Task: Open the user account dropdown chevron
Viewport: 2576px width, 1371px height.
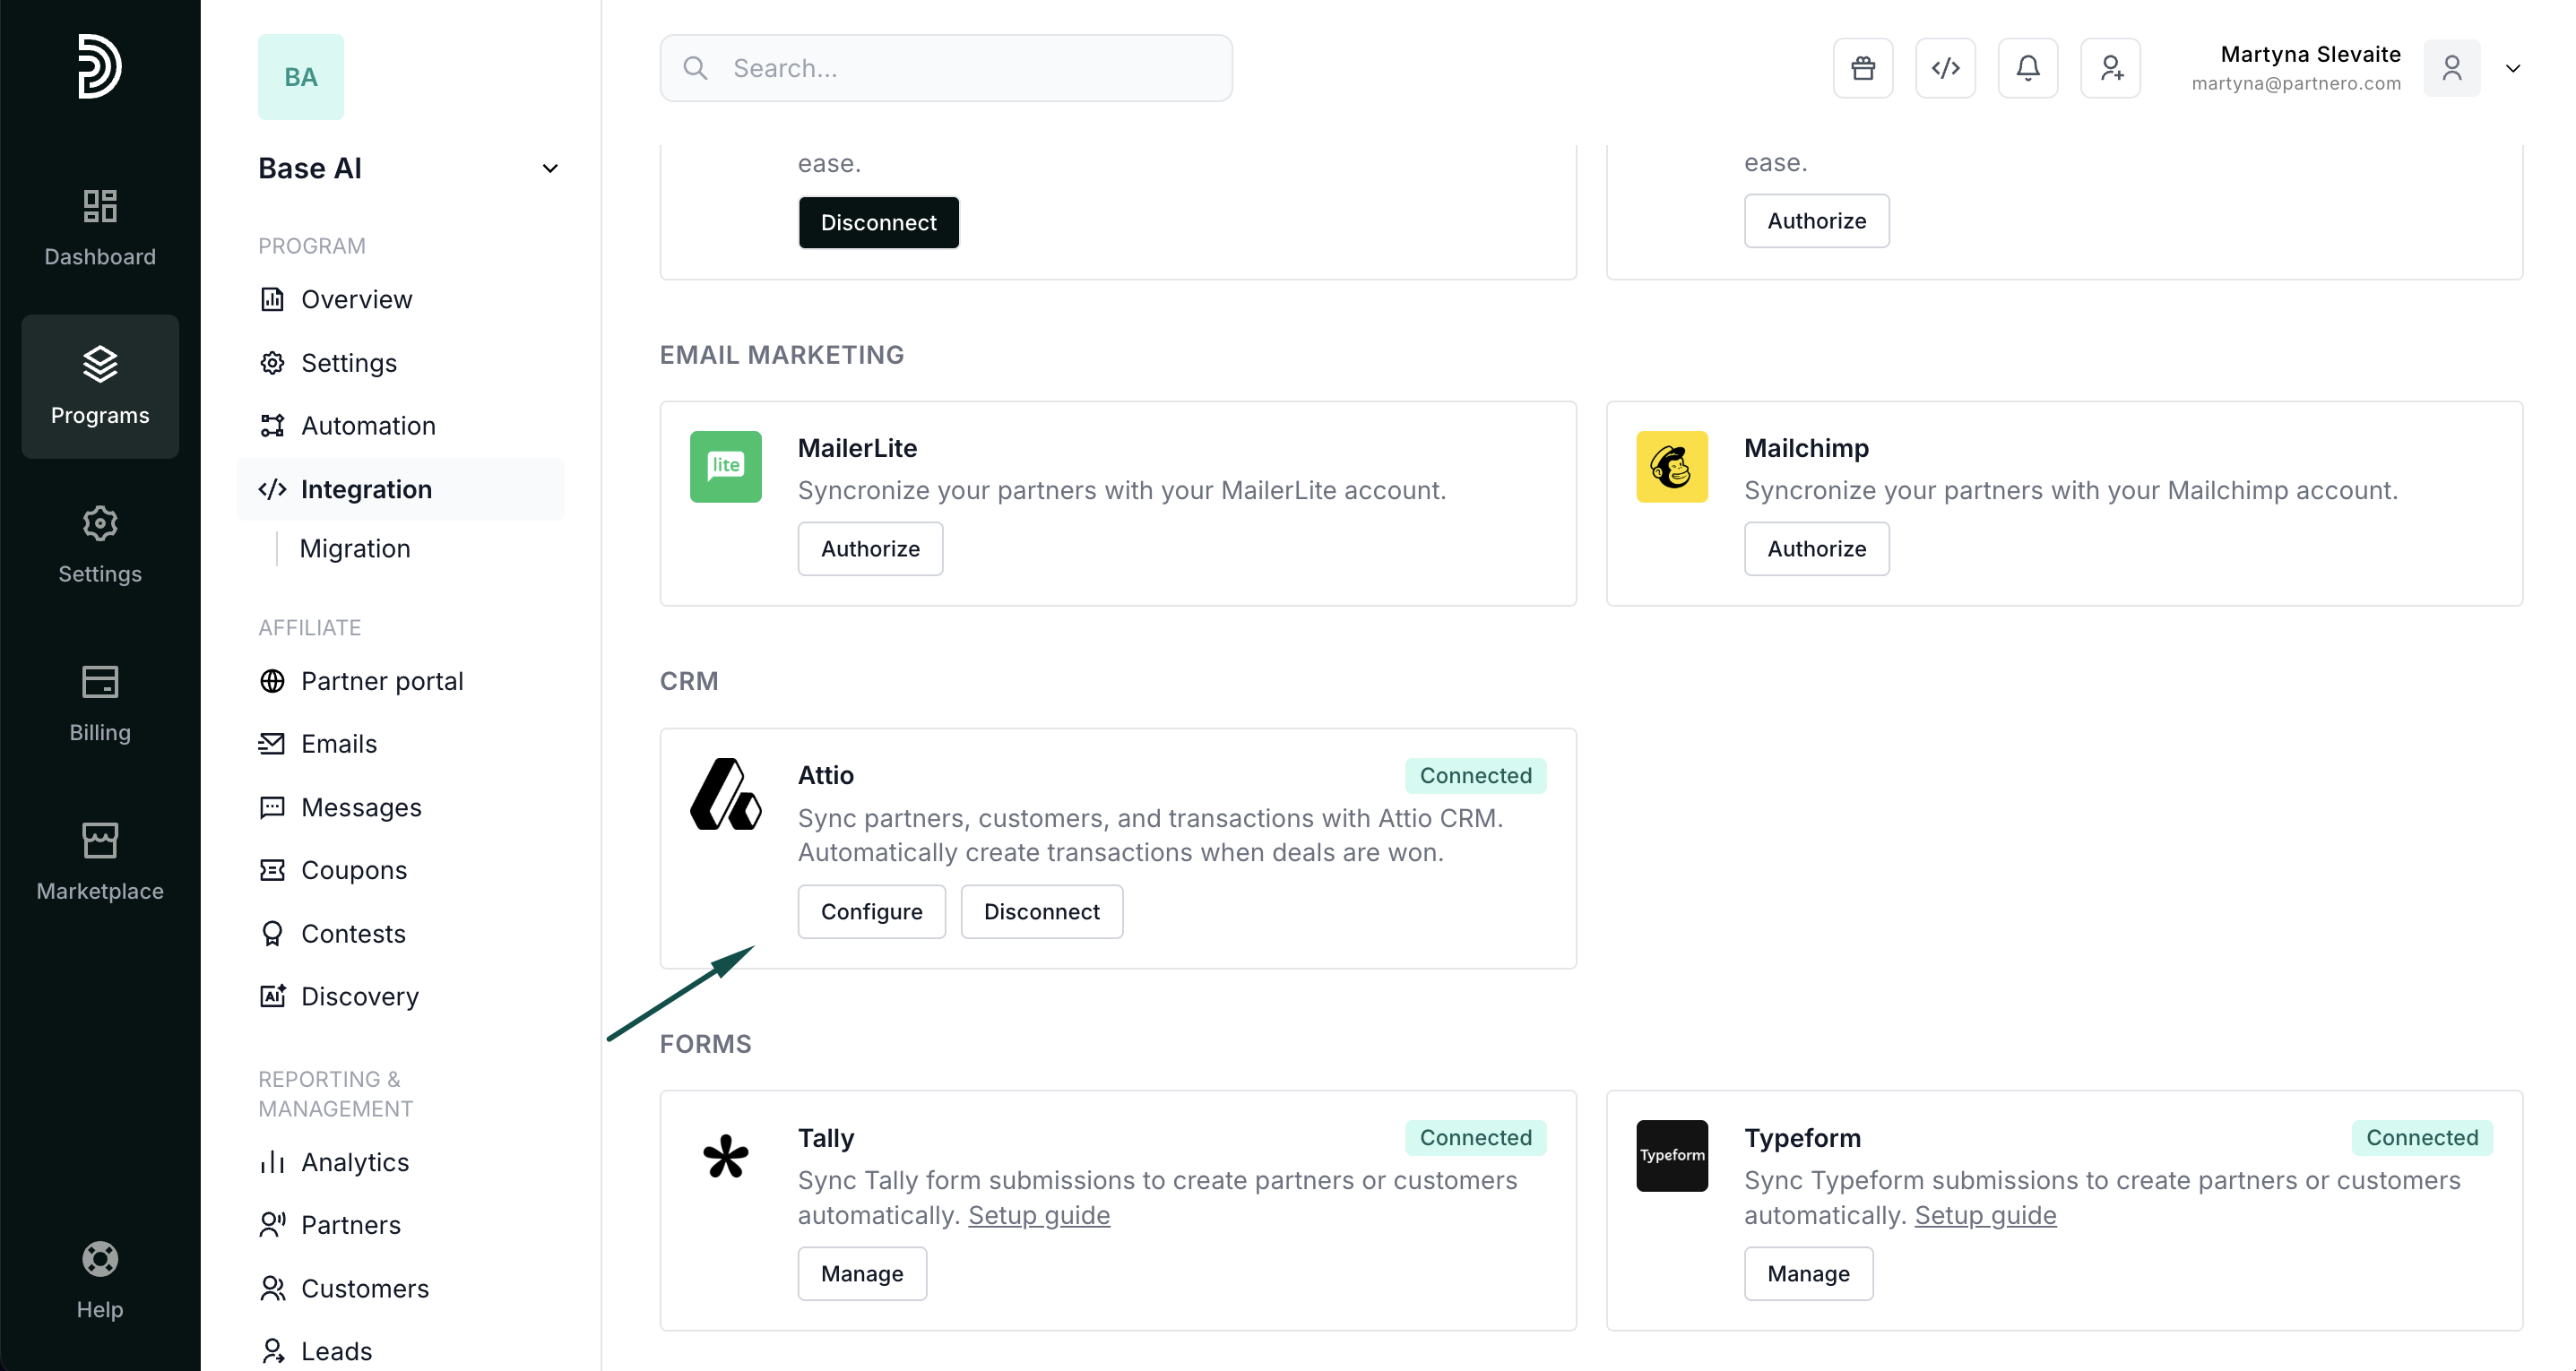Action: [2512, 68]
